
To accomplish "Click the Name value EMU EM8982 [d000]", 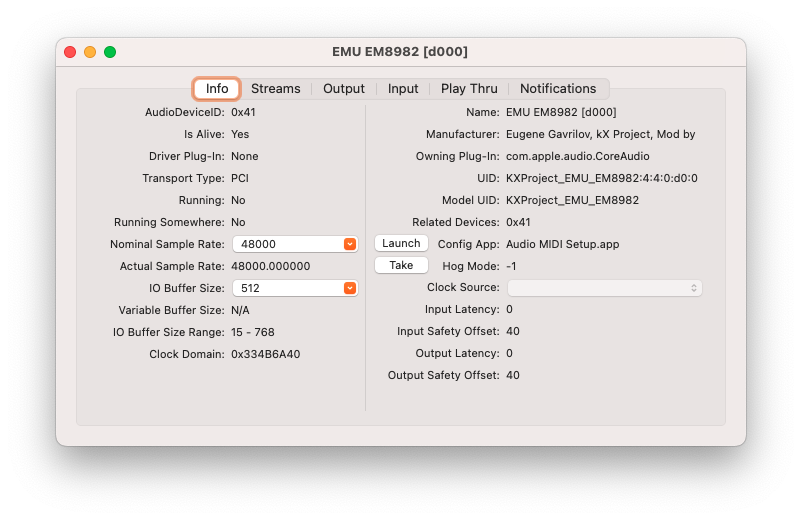I will point(561,112).
